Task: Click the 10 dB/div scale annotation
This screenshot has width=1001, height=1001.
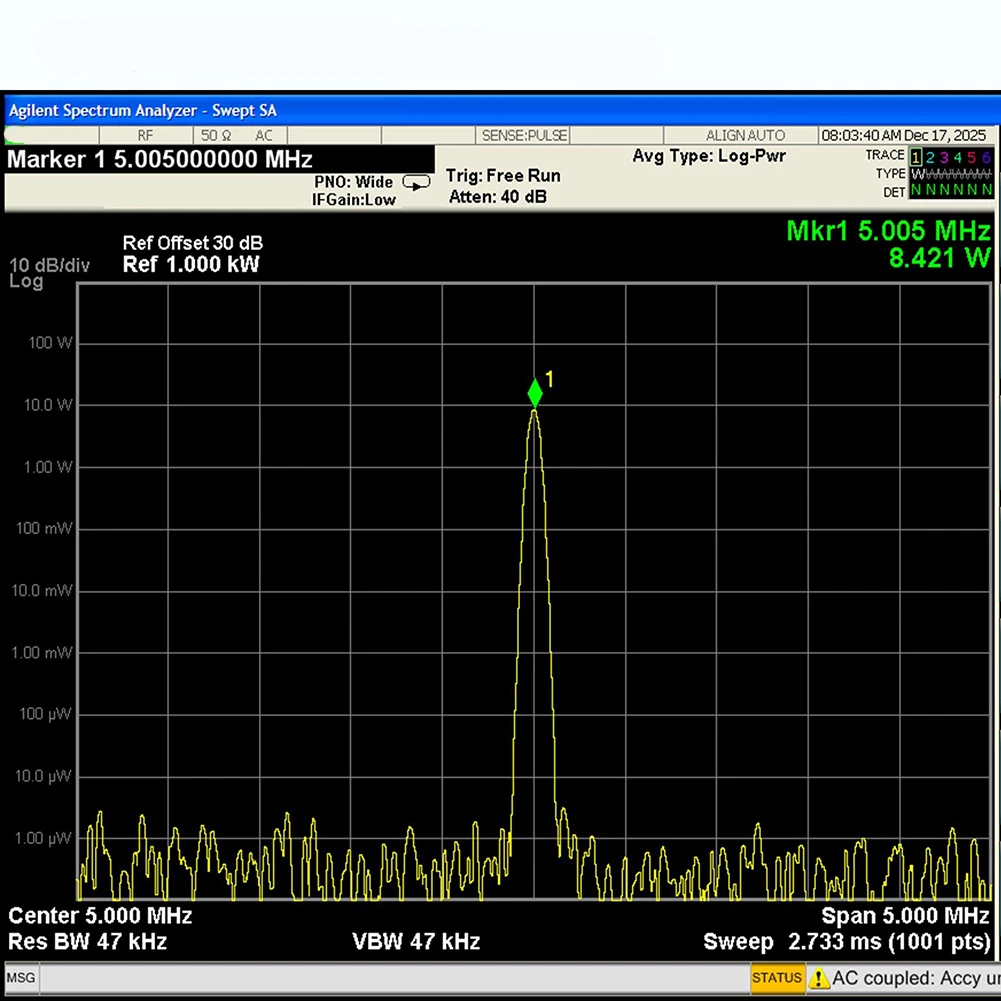Action: click(x=49, y=266)
